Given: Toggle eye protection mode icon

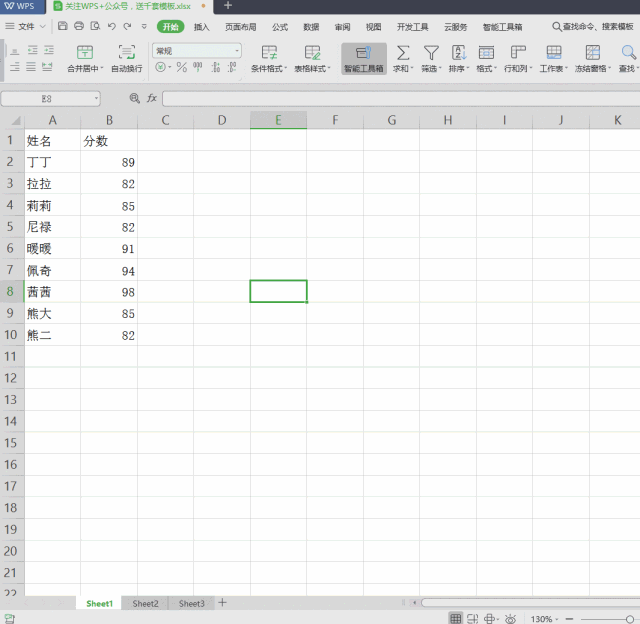Looking at the screenshot, I should point(510,619).
